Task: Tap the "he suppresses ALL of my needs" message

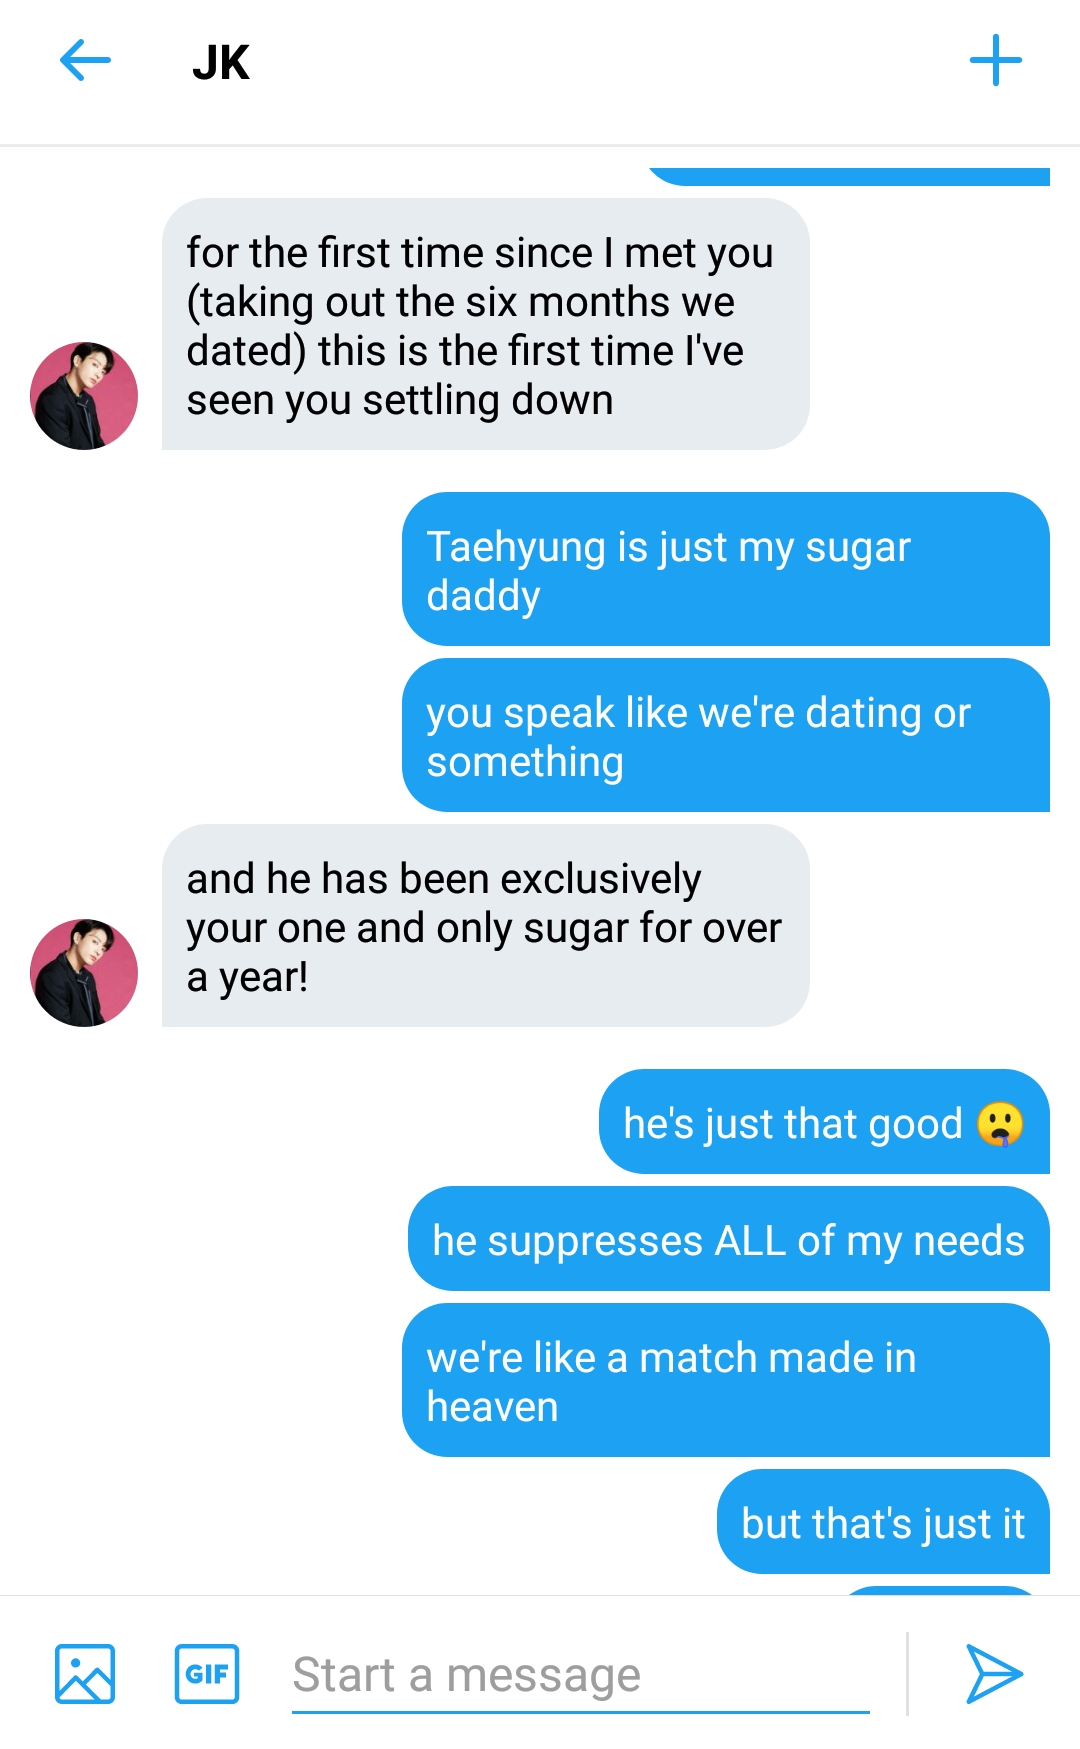Action: coord(728,1240)
